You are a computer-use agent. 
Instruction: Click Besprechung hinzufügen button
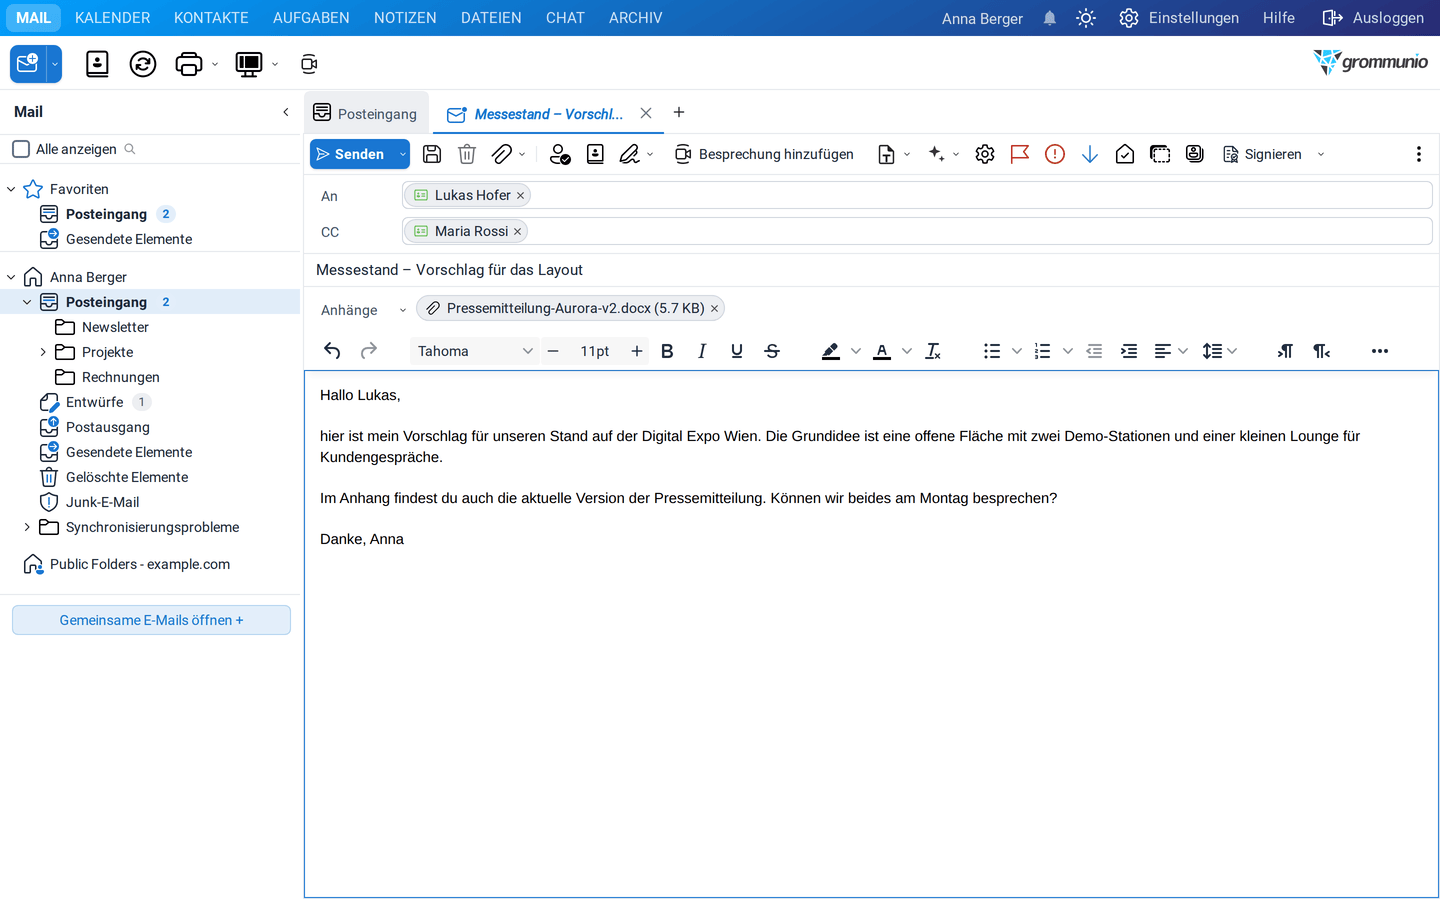(x=764, y=154)
